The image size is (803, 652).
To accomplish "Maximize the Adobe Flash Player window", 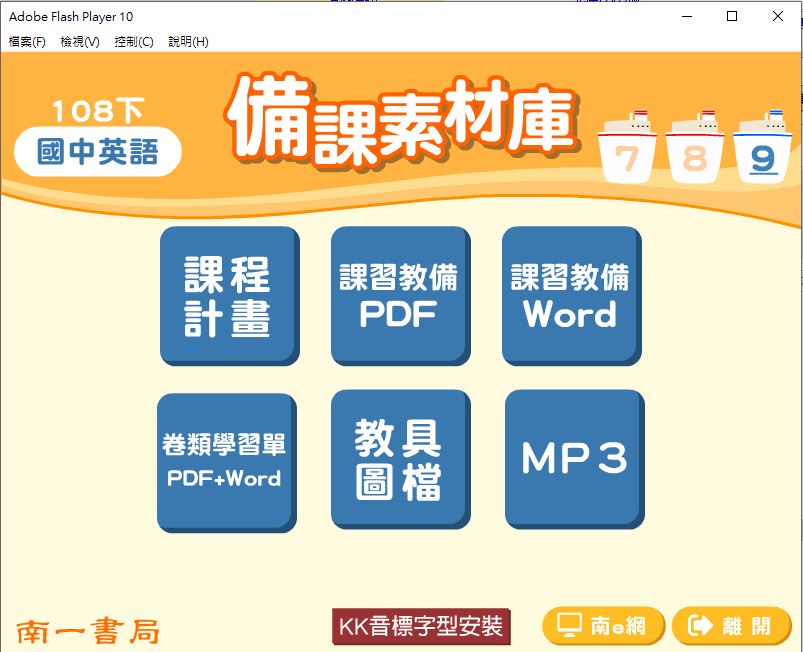I will [732, 16].
